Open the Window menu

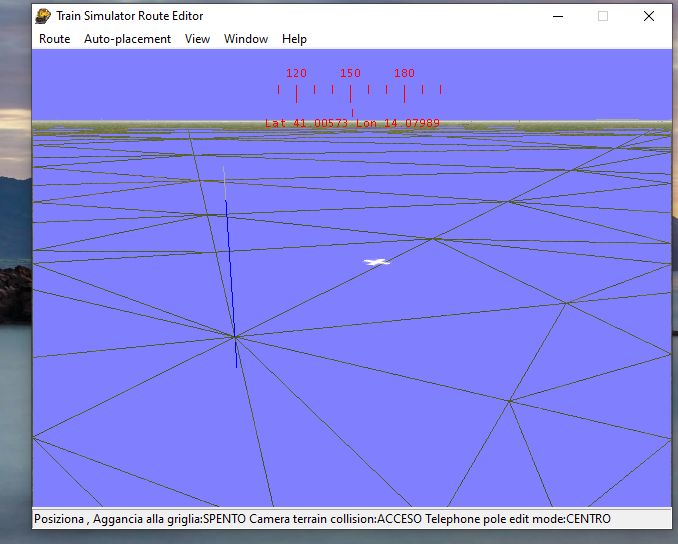[246, 39]
